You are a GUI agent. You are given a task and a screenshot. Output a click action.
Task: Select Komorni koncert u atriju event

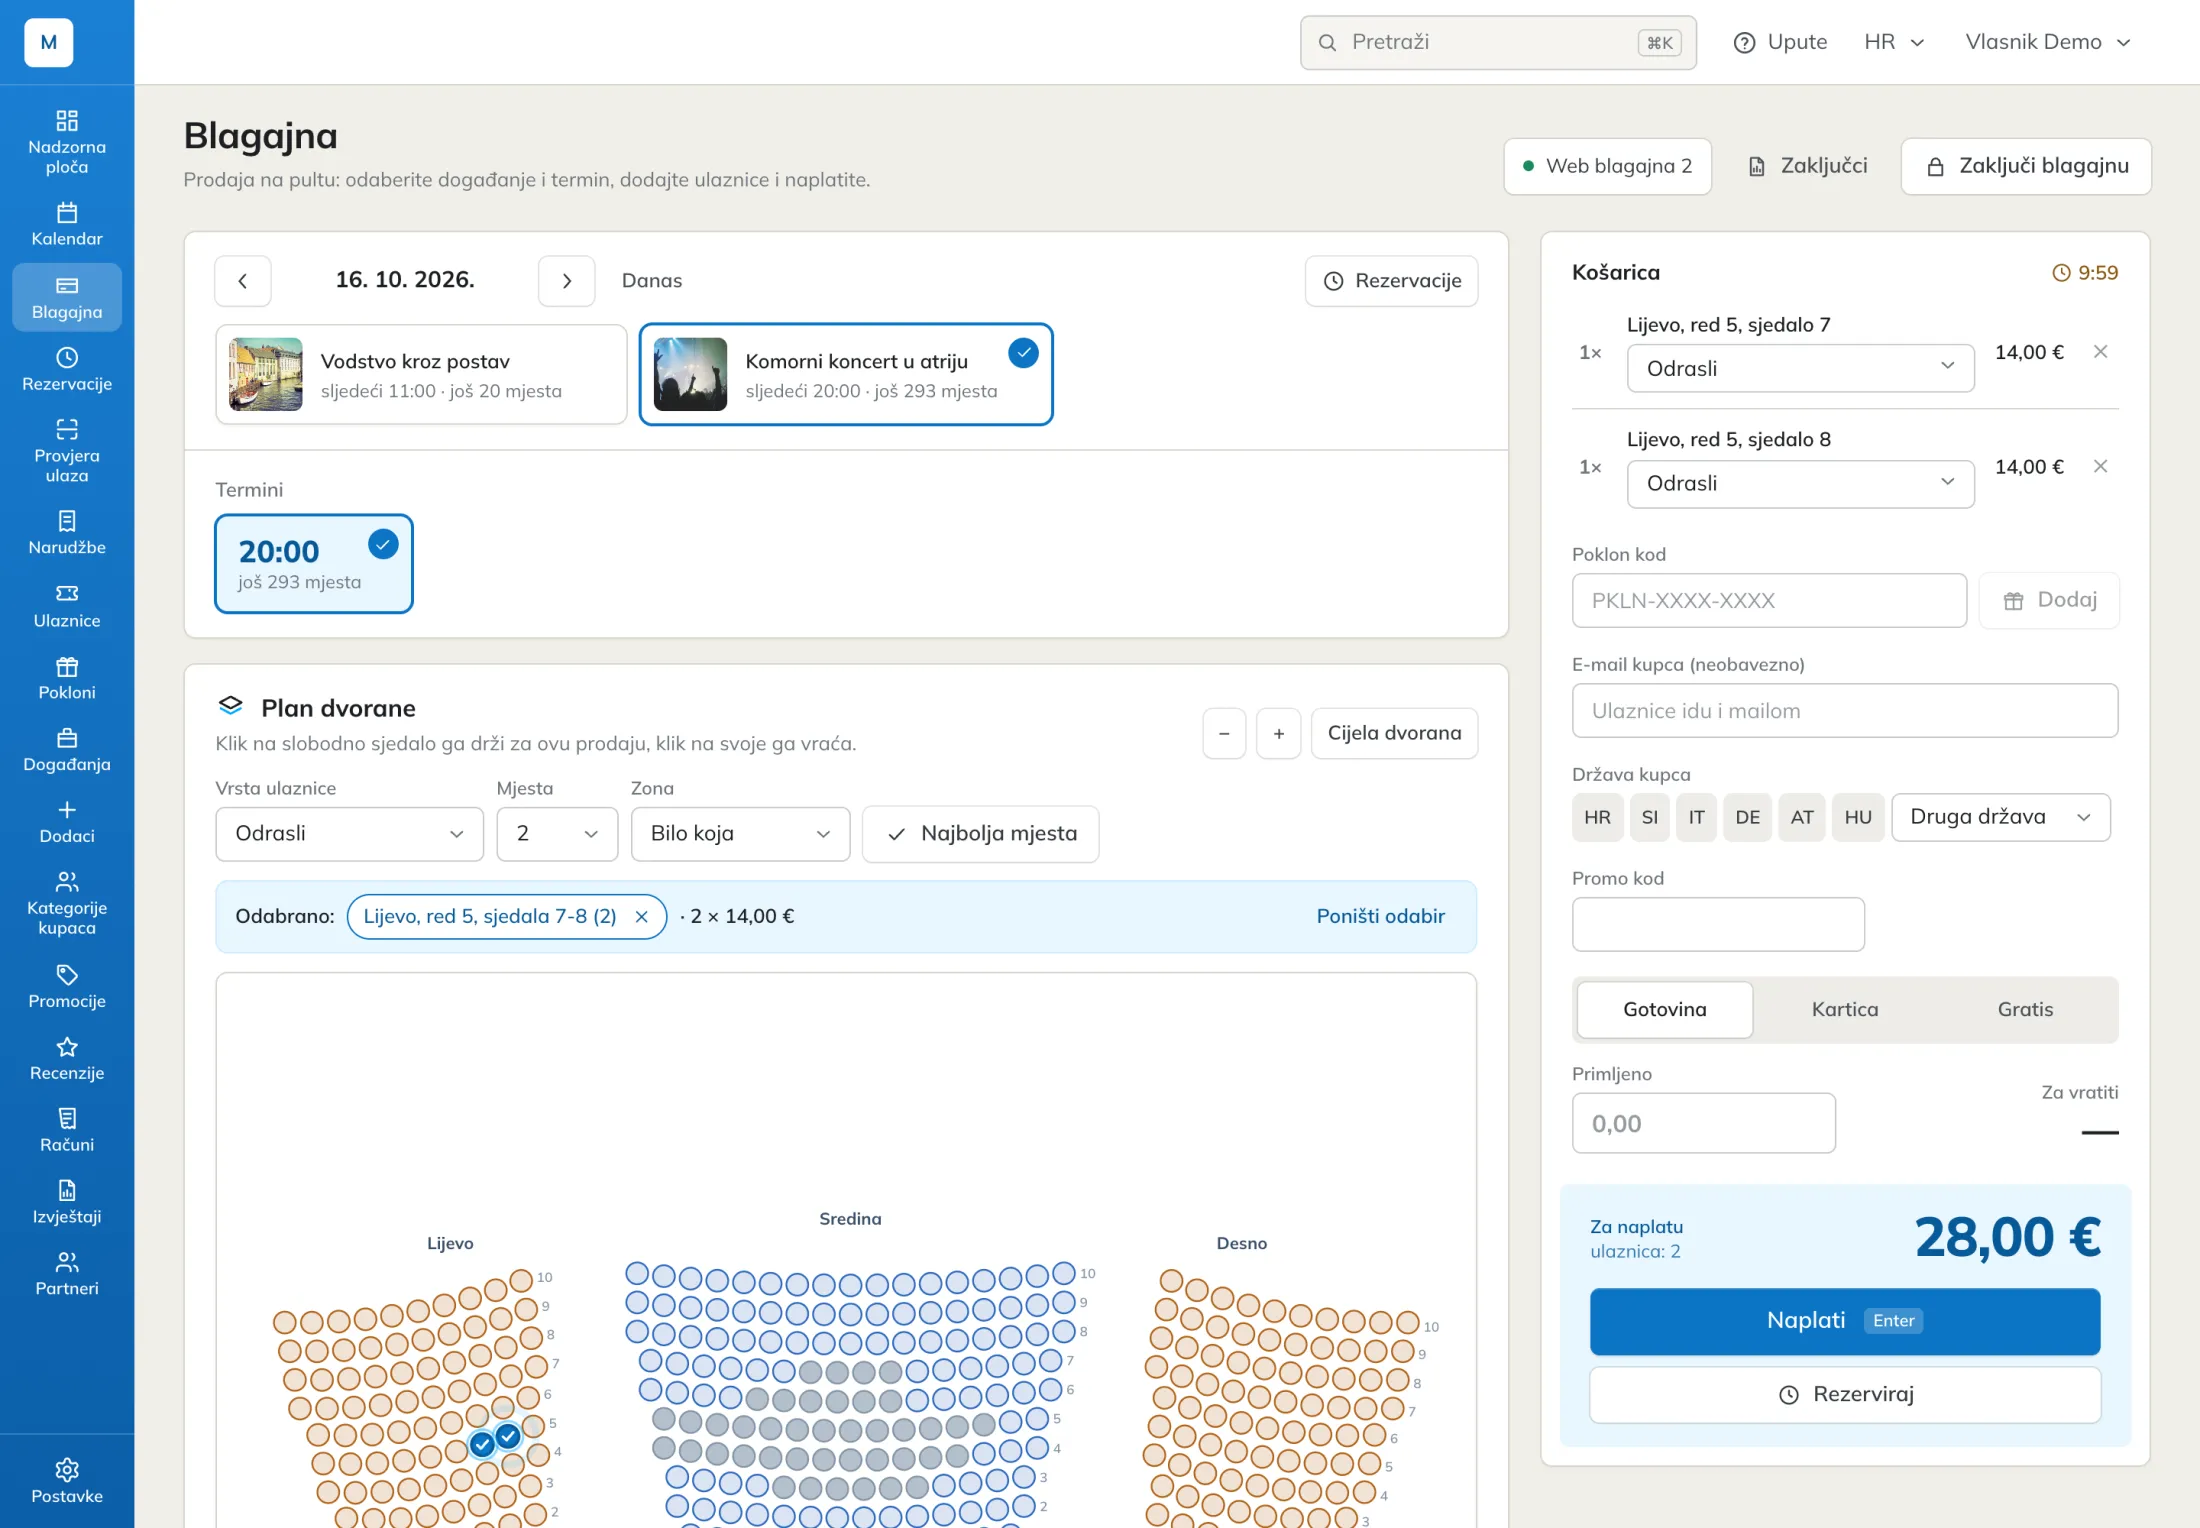[846, 375]
